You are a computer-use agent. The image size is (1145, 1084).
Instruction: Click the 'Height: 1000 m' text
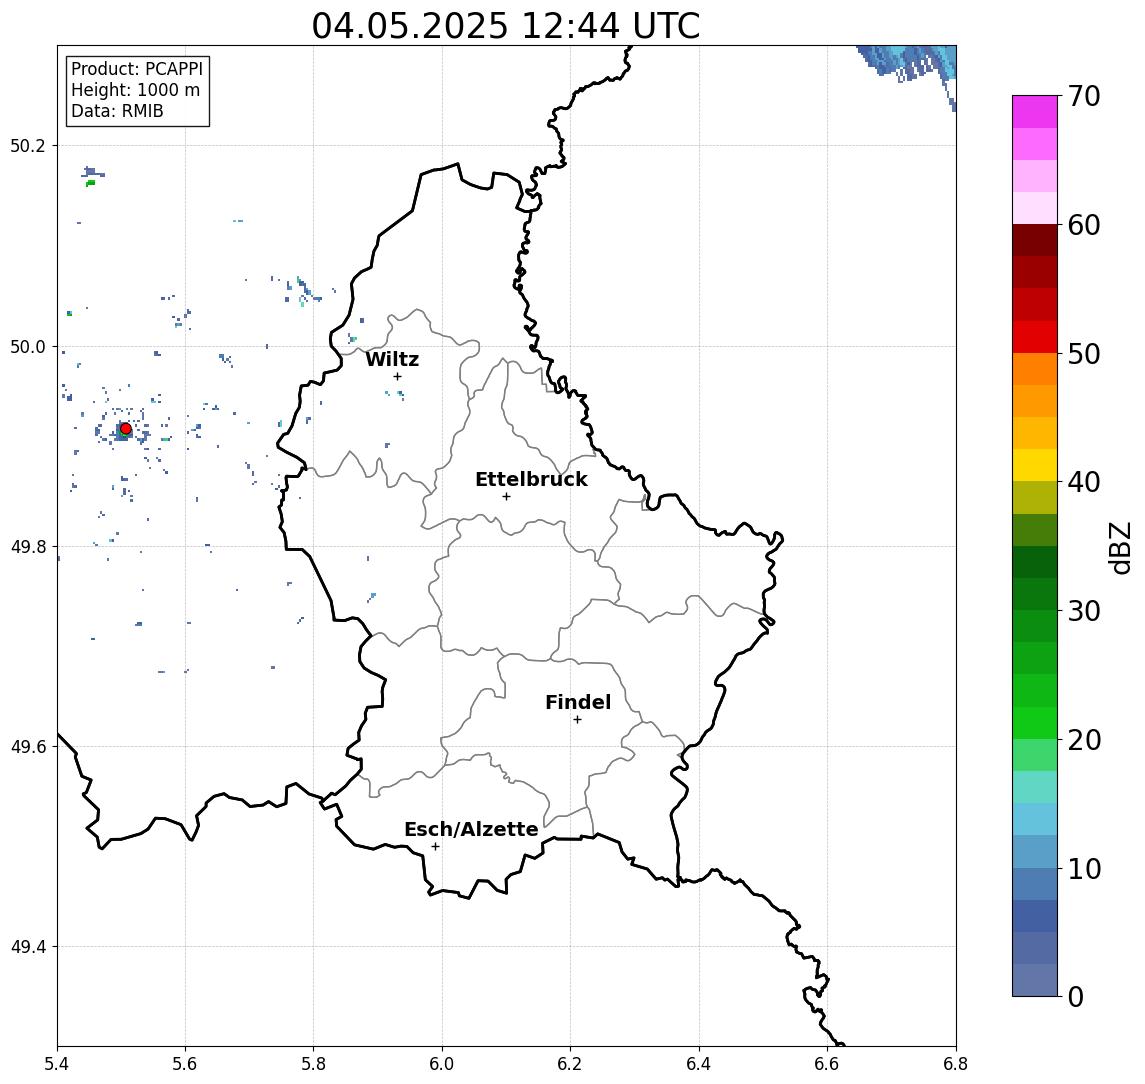coord(135,90)
